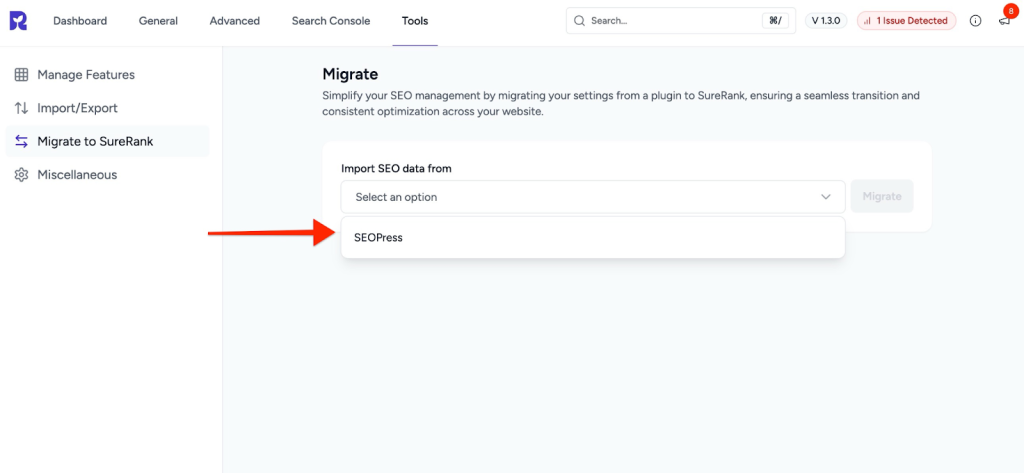This screenshot has width=1024, height=473.
Task: Select the Tools tab
Action: pyautogui.click(x=415, y=21)
